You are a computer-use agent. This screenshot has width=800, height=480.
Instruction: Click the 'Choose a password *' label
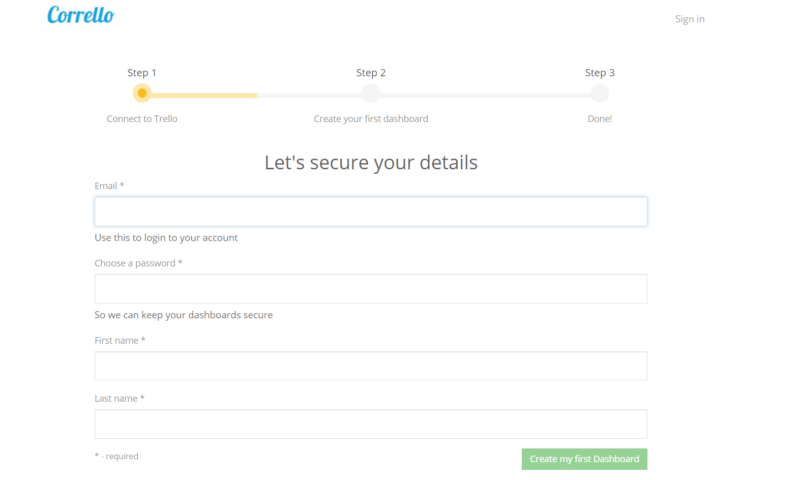(138, 263)
